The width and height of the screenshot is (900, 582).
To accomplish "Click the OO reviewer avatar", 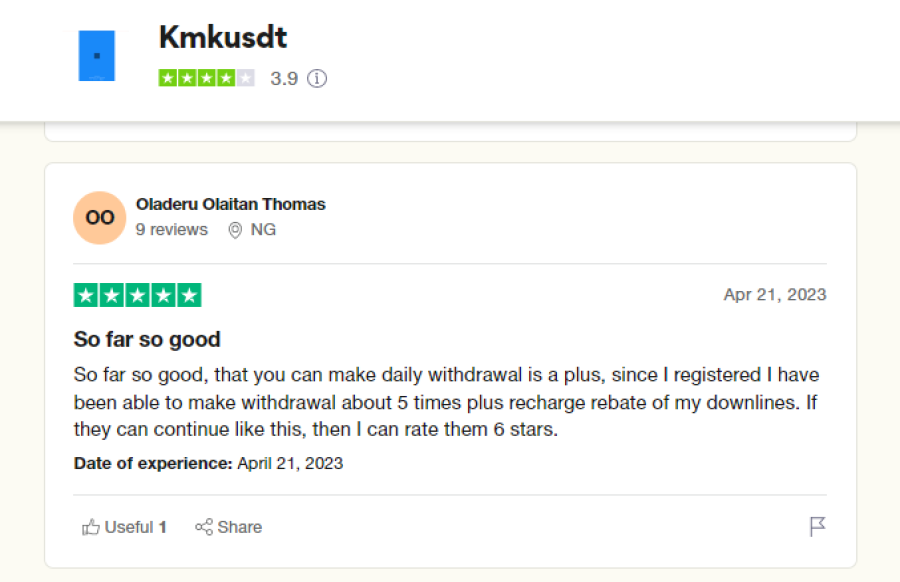I will [x=99, y=218].
